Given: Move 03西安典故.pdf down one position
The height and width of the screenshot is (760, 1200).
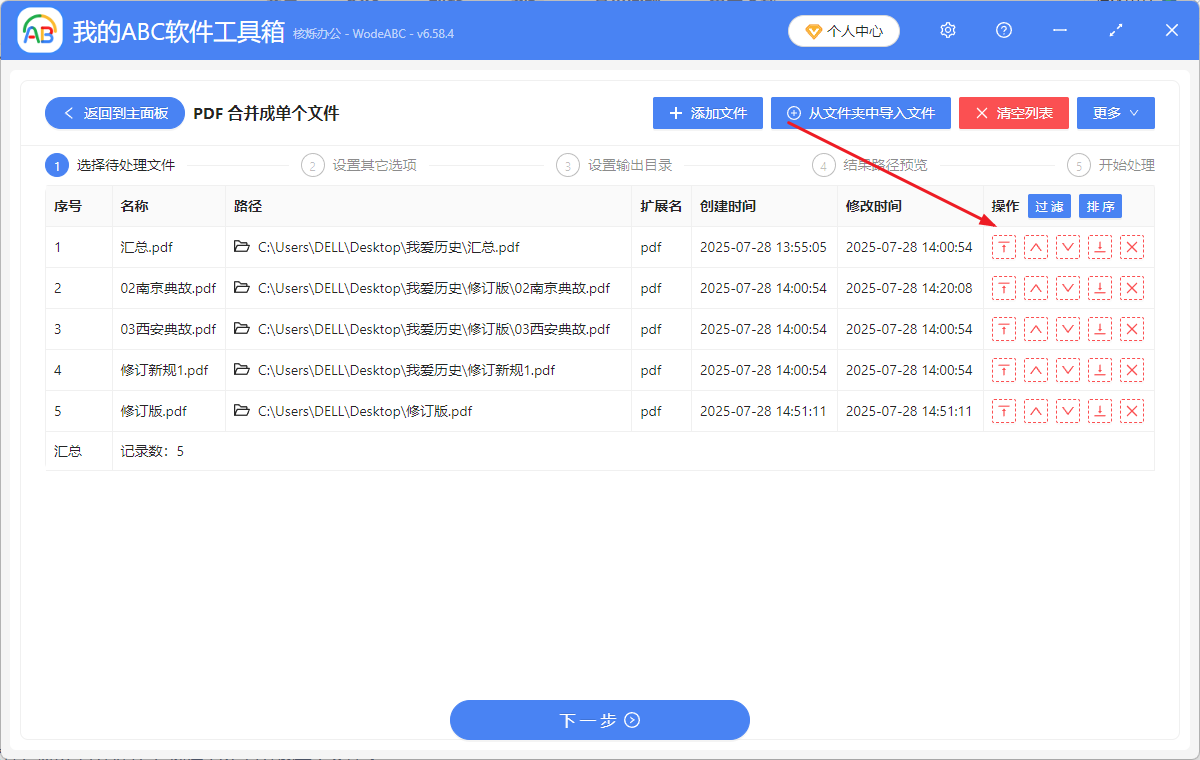Looking at the screenshot, I should [x=1067, y=329].
